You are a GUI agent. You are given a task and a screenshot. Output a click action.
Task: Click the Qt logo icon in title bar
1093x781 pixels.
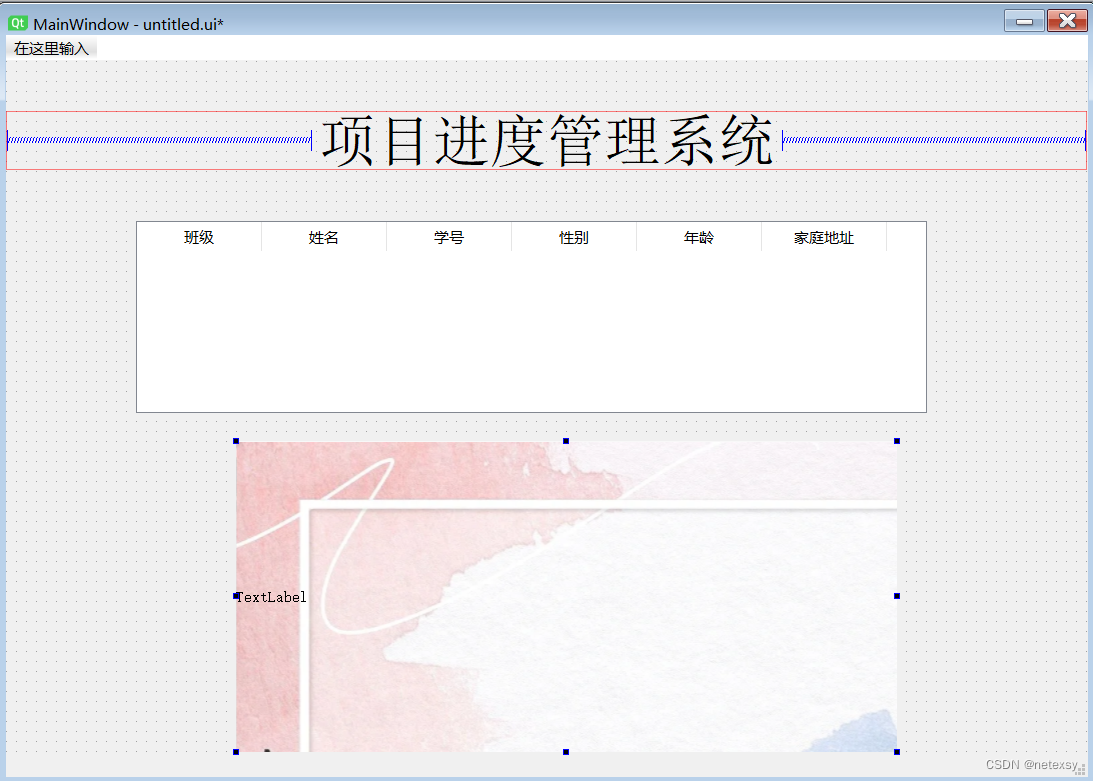click(x=17, y=20)
